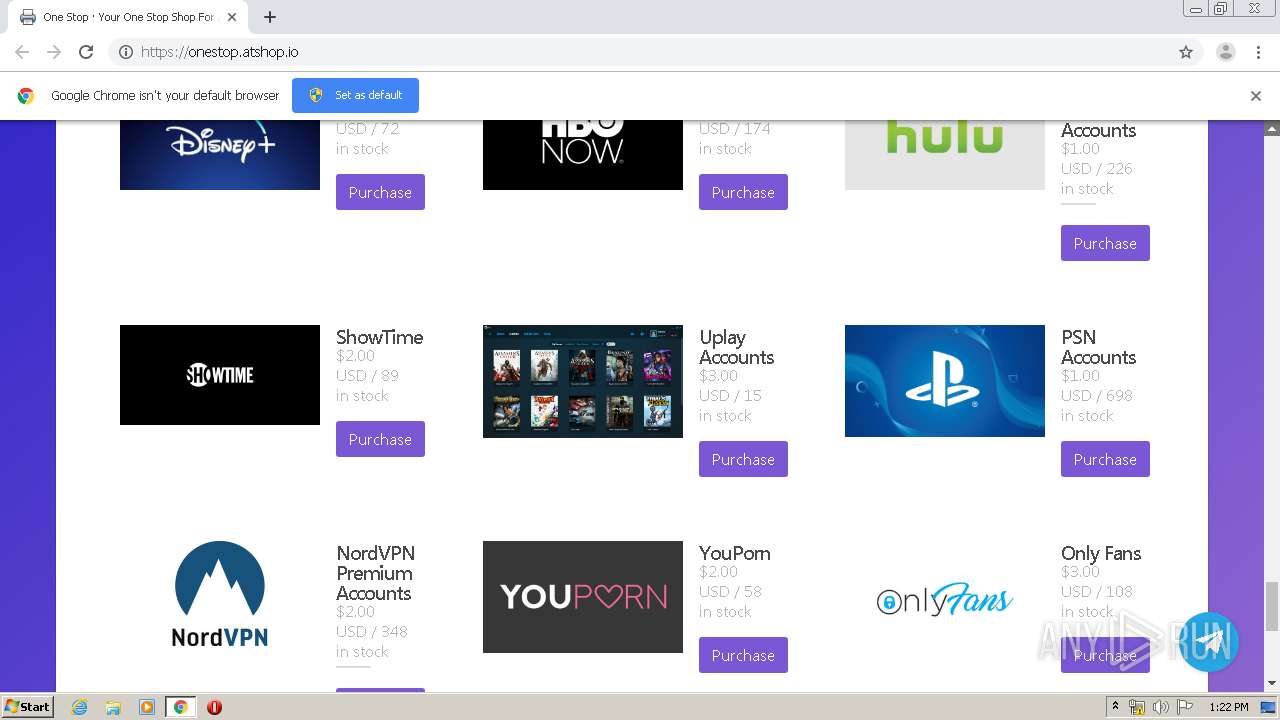
Task: Purchase the Hulu account
Action: point(1105,243)
